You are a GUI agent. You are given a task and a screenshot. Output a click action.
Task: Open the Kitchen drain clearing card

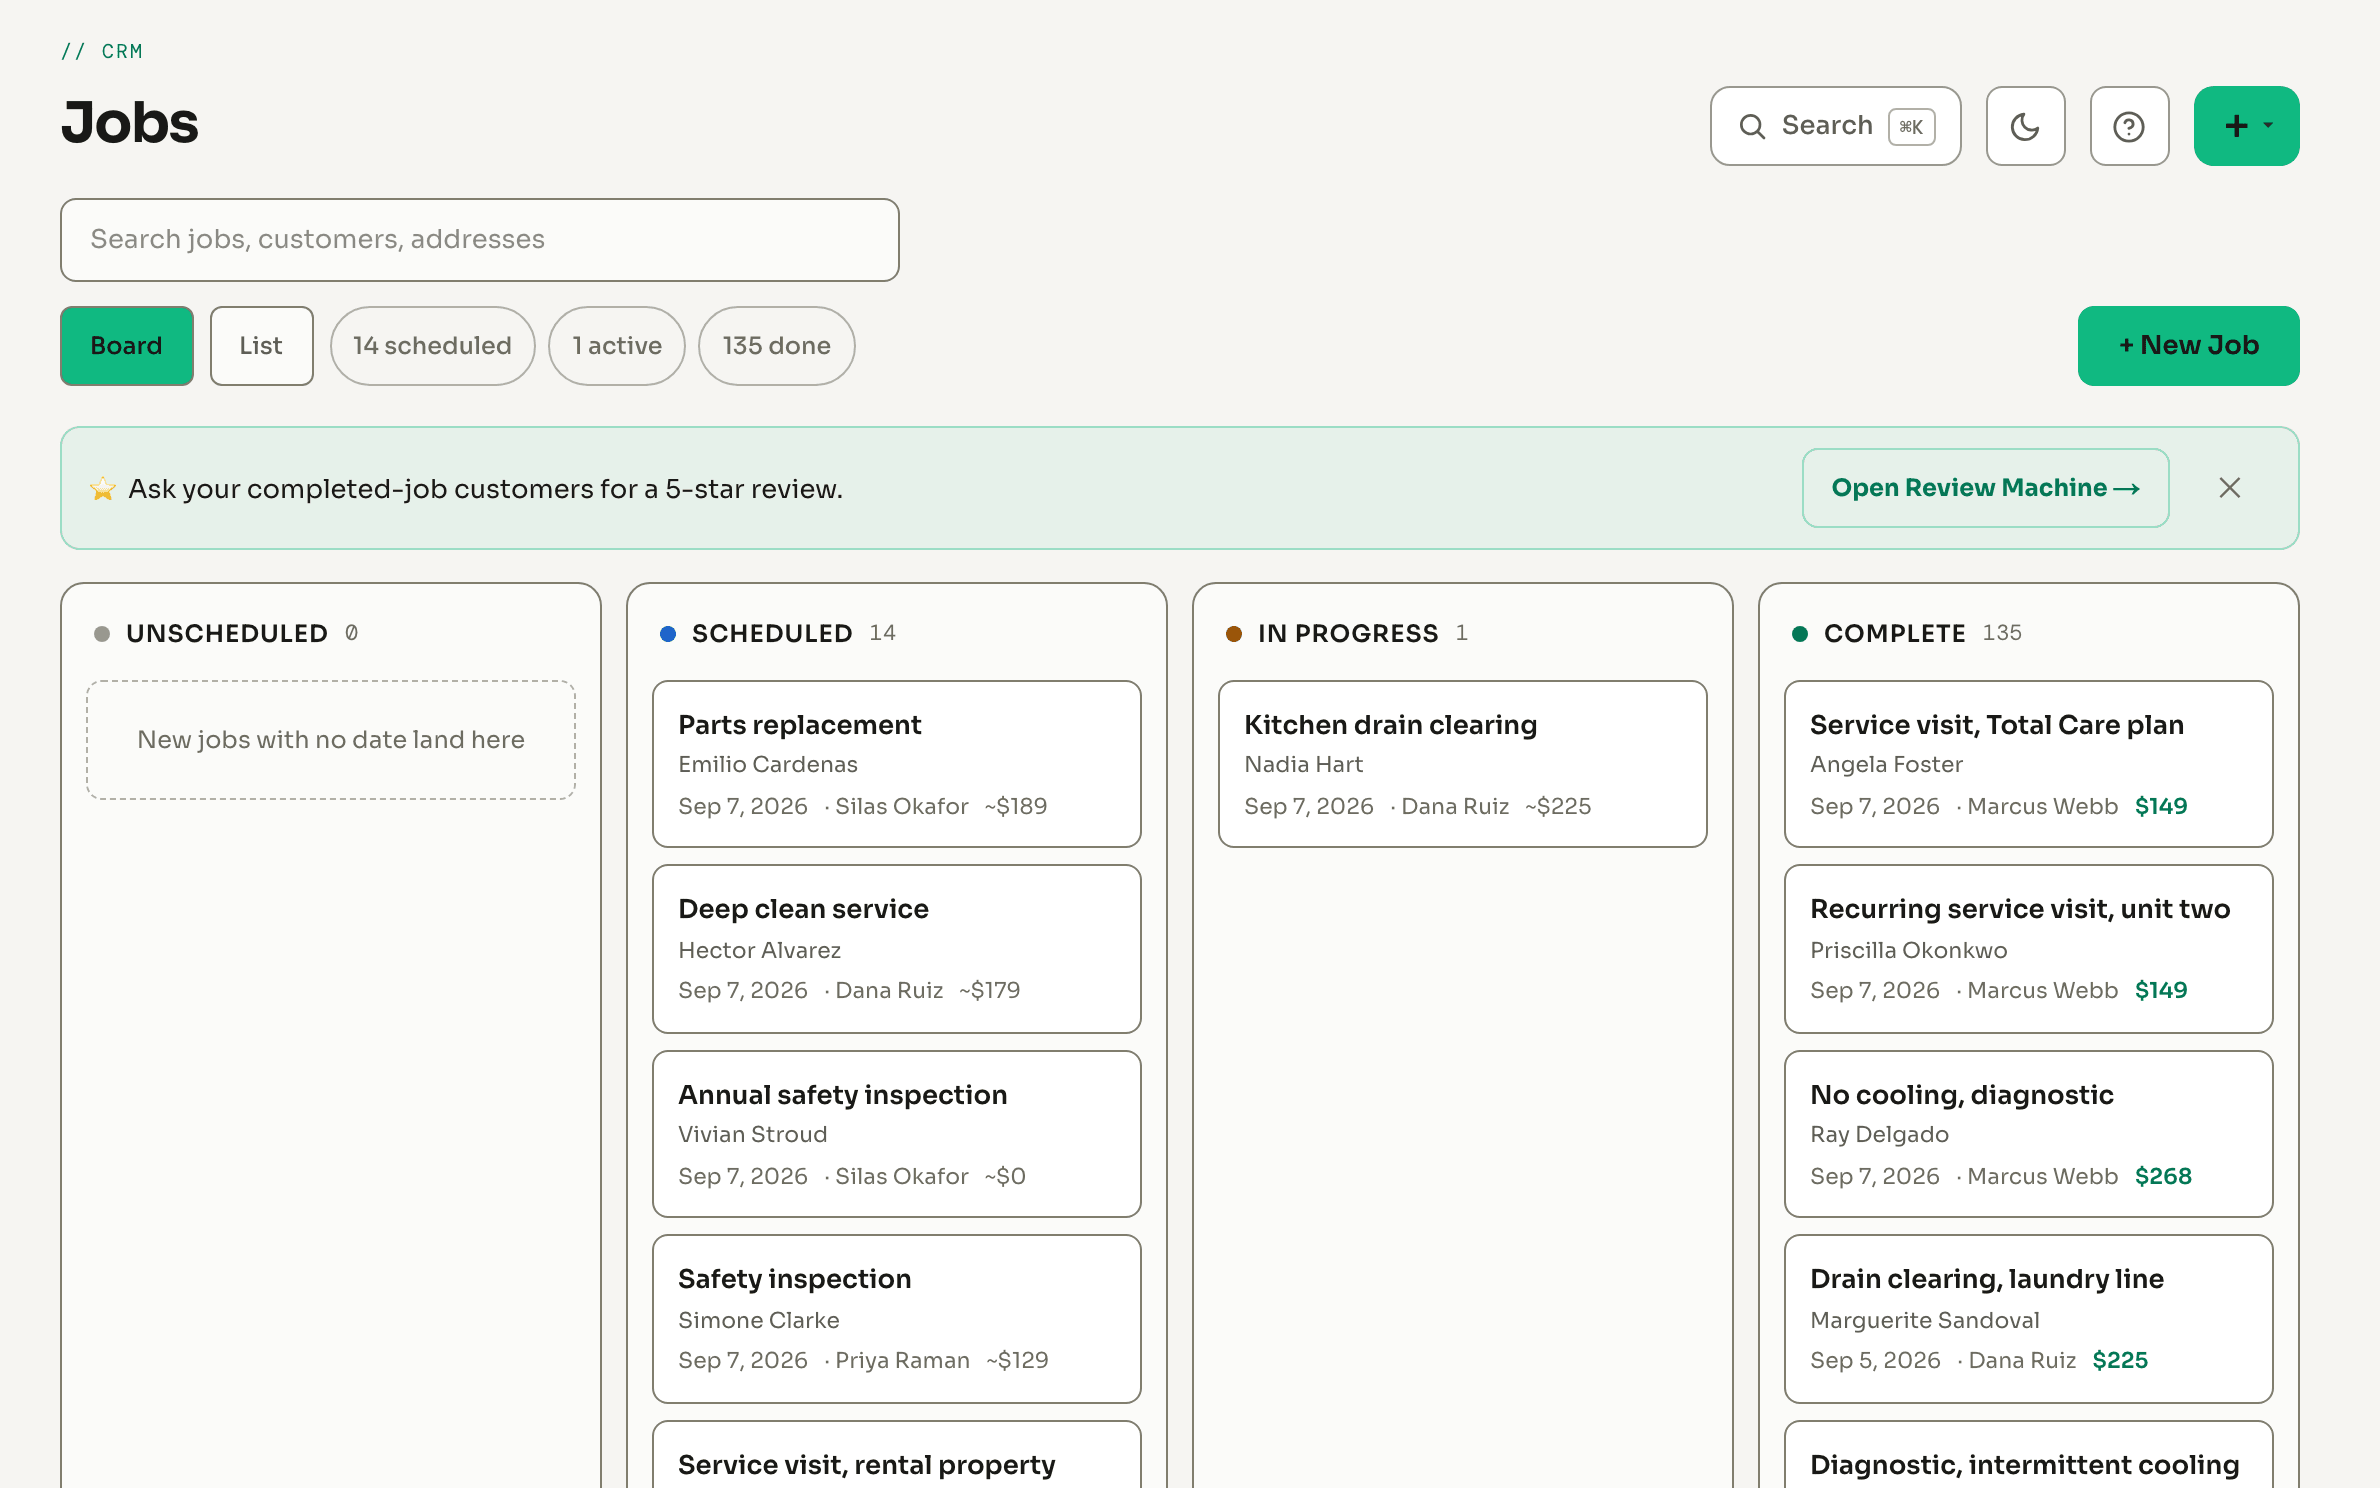pyautogui.click(x=1463, y=764)
